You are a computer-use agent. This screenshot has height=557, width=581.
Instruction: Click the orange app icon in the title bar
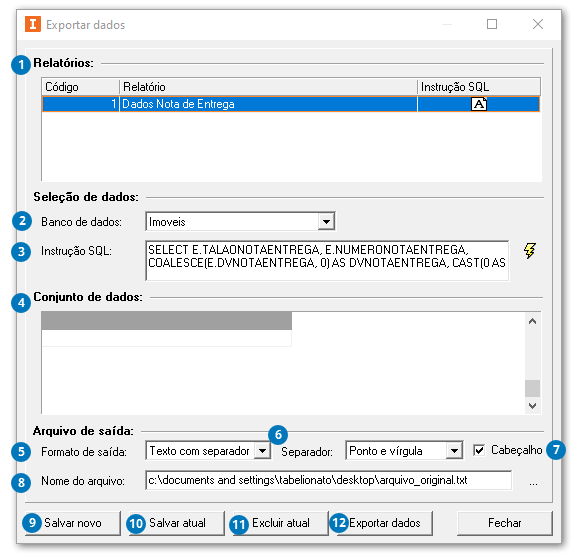click(x=33, y=24)
